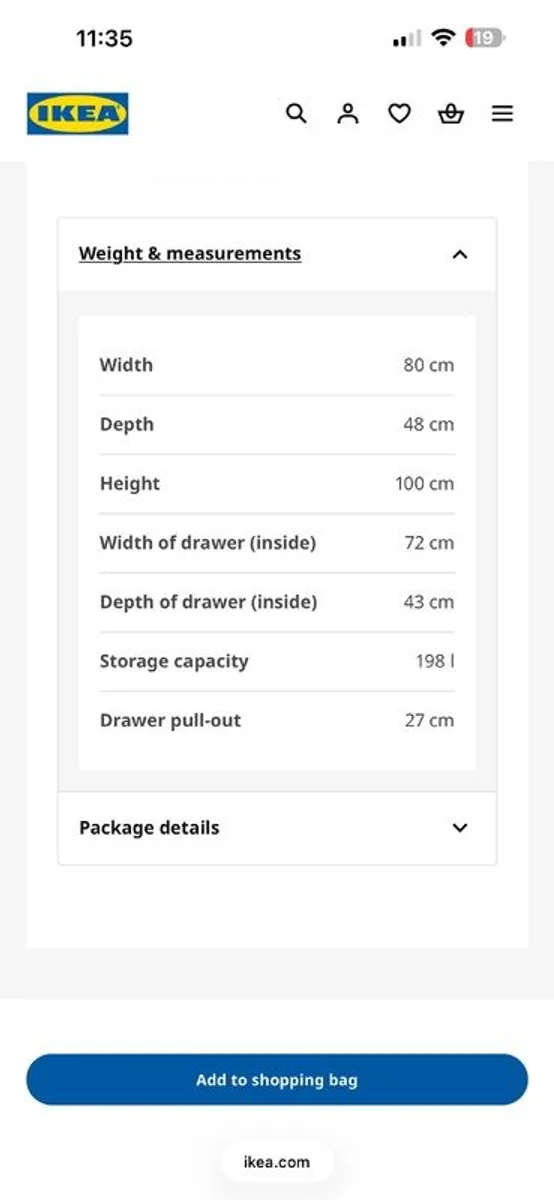
Task: Select the Width 80 cm row
Action: (277, 365)
